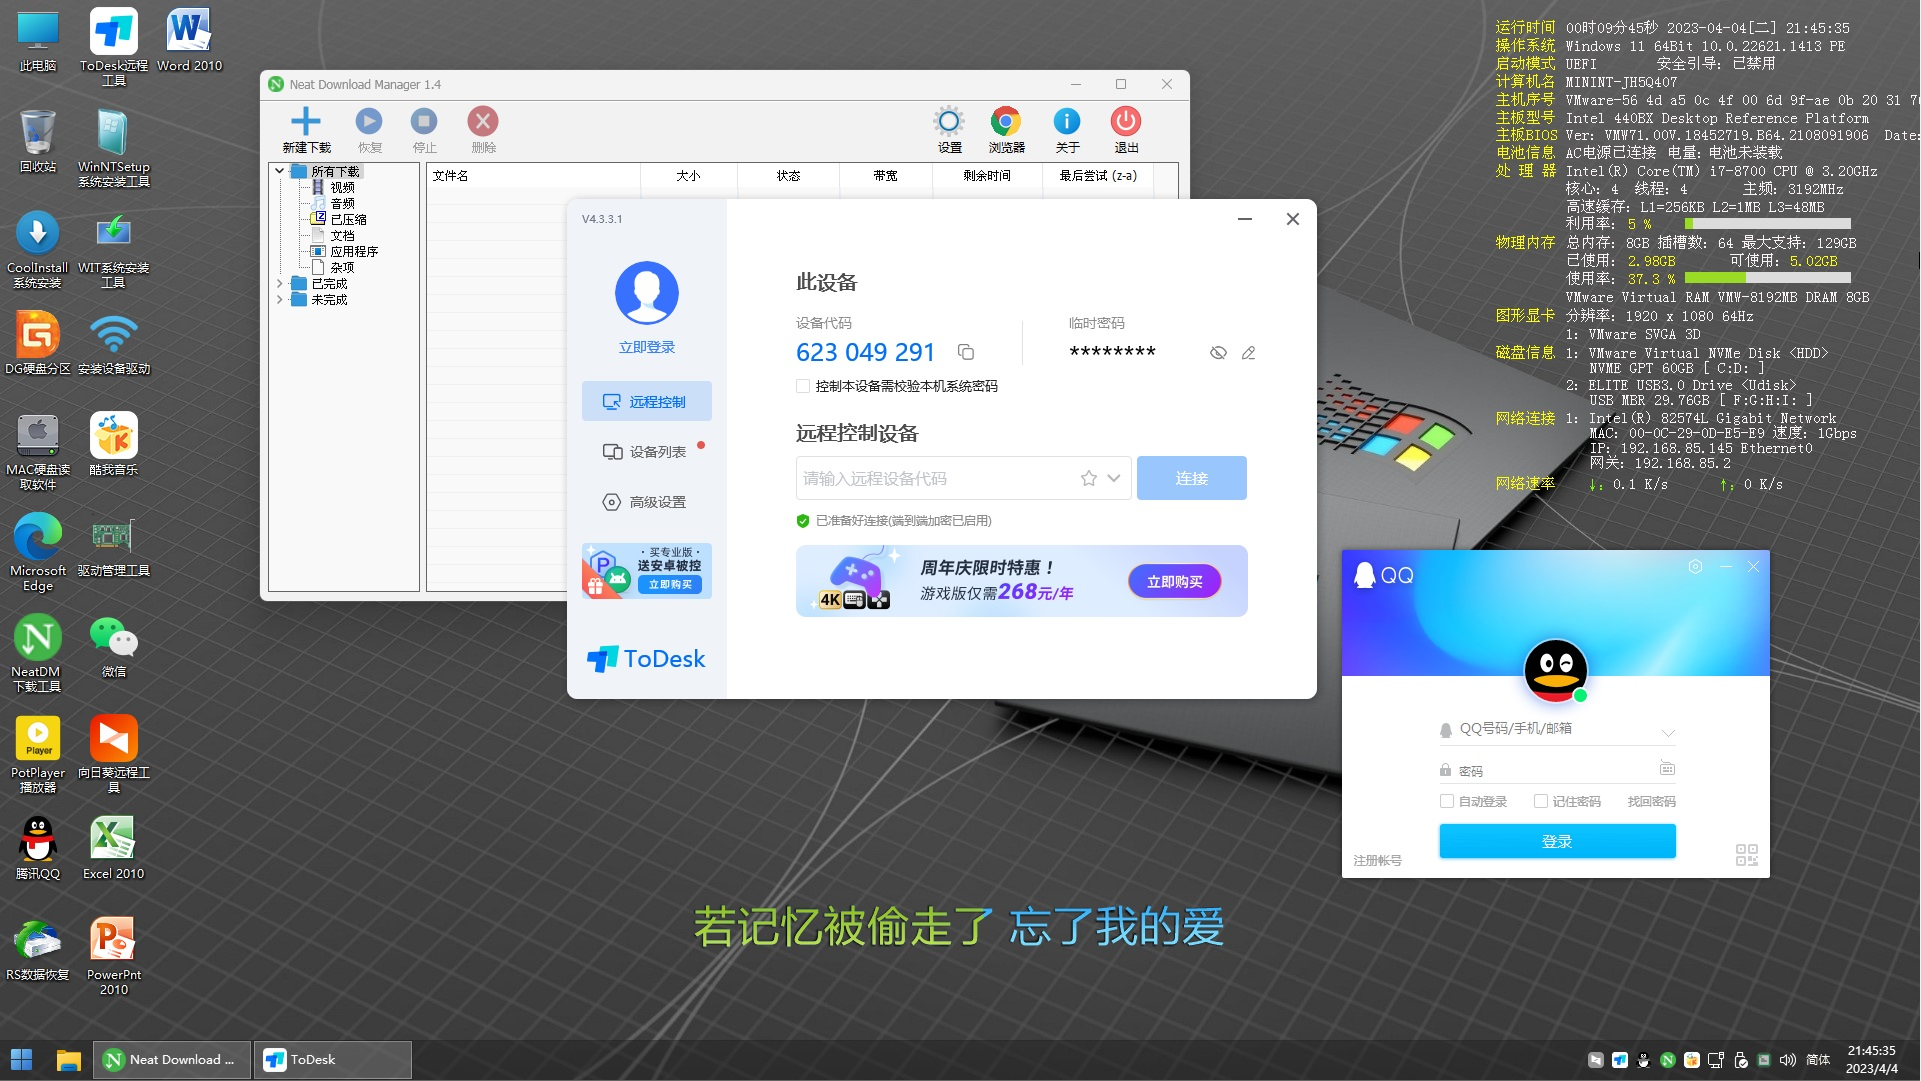The image size is (1921, 1081).
Task: Toggle temporary password visibility eye
Action: tap(1218, 353)
